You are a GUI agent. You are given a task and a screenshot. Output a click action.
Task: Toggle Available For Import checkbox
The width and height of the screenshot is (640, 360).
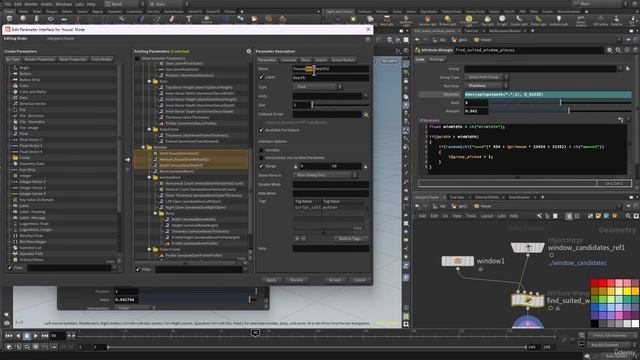[261, 130]
